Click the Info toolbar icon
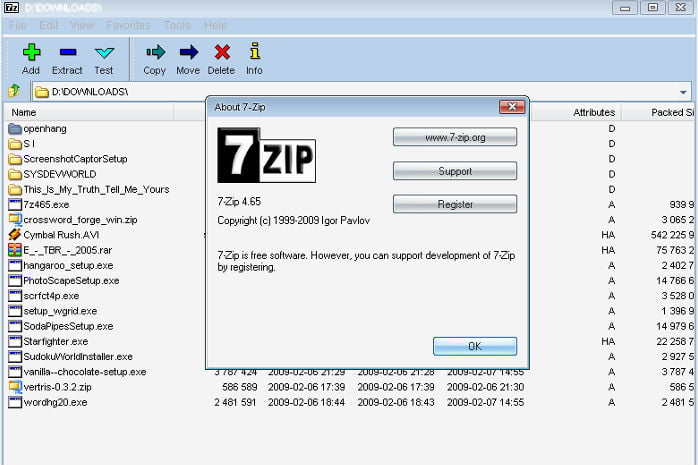The image size is (698, 465). click(x=255, y=51)
